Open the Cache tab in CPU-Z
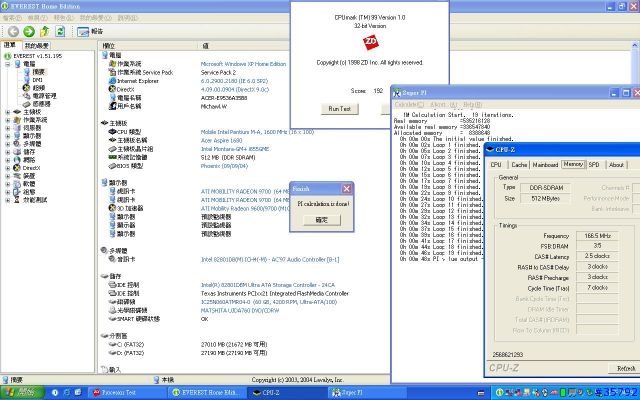640x400 pixels. click(x=519, y=165)
